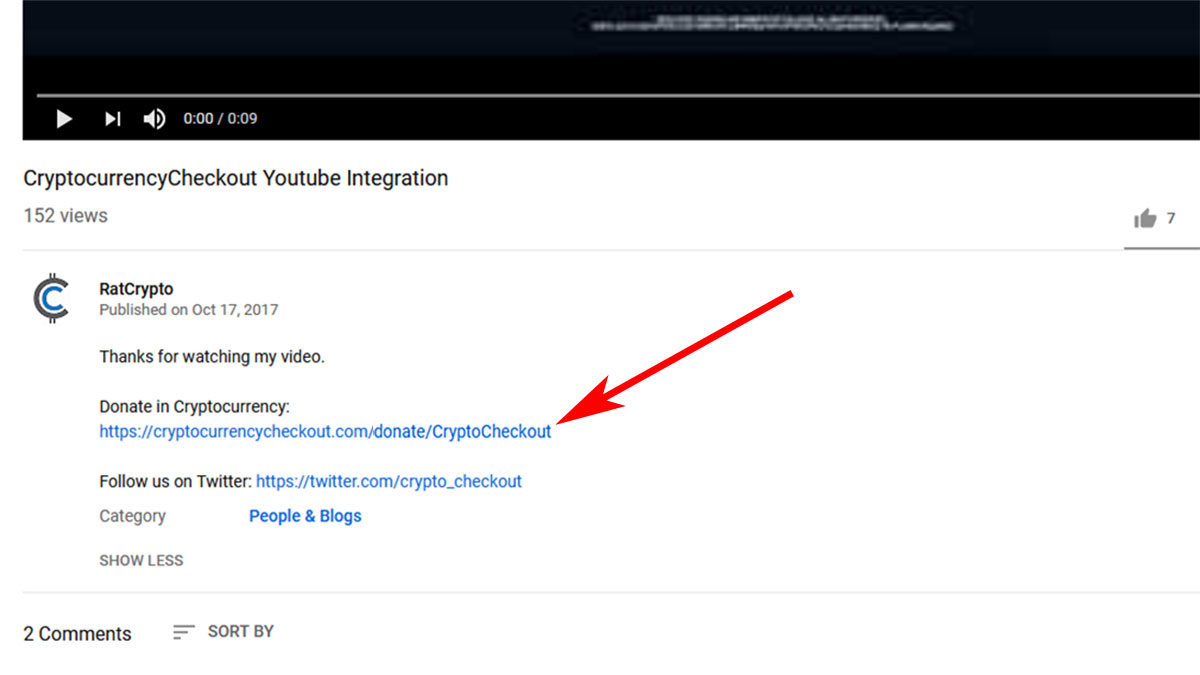This screenshot has height=675, width=1200.
Task: Click the video title text
Action: (236, 179)
